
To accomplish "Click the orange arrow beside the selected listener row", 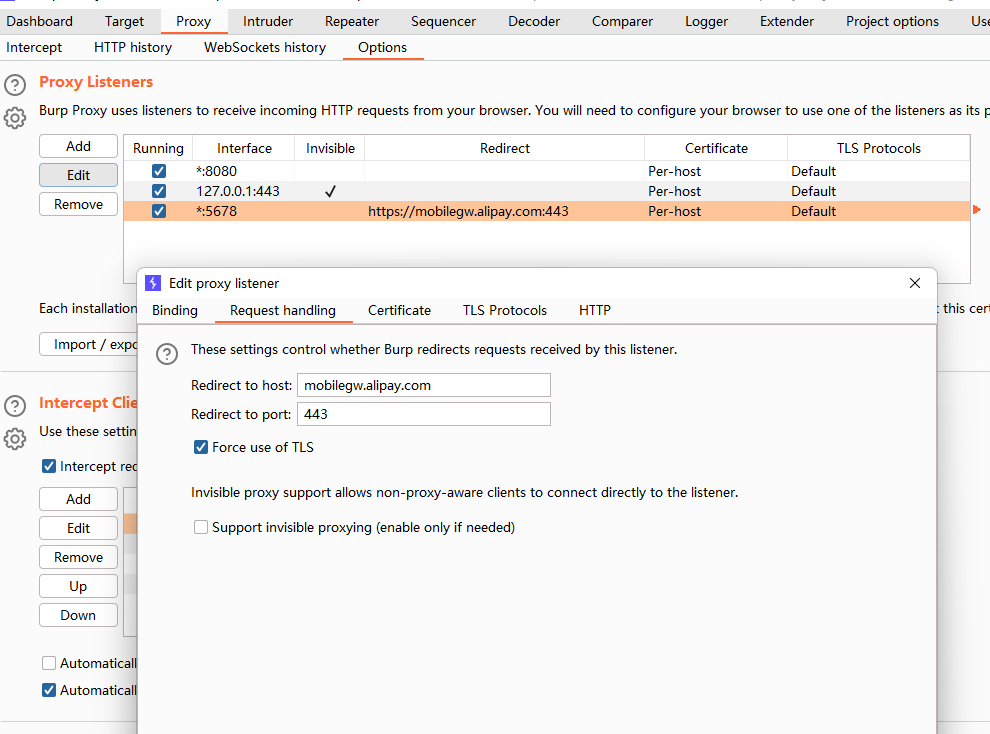I will (x=976, y=210).
